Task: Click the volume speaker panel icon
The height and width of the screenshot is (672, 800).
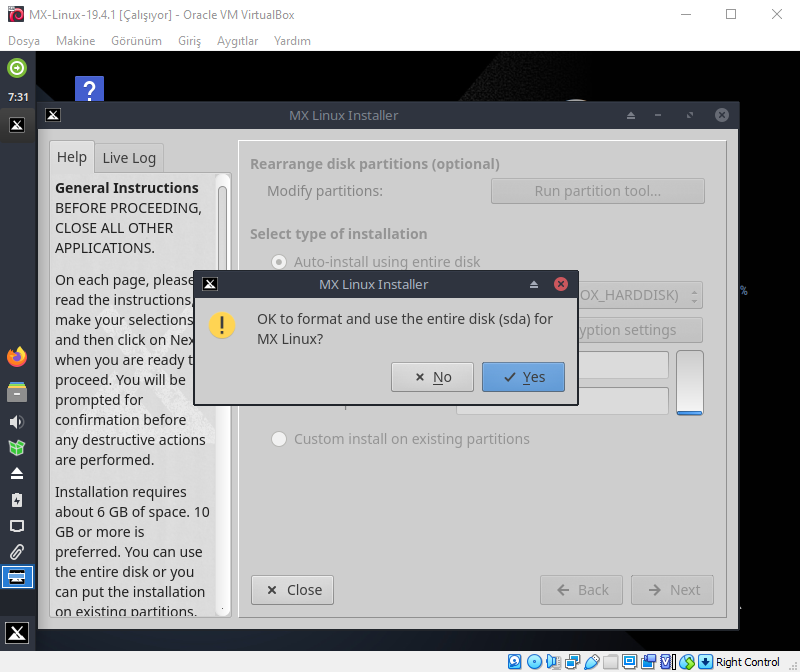Action: click(x=17, y=421)
